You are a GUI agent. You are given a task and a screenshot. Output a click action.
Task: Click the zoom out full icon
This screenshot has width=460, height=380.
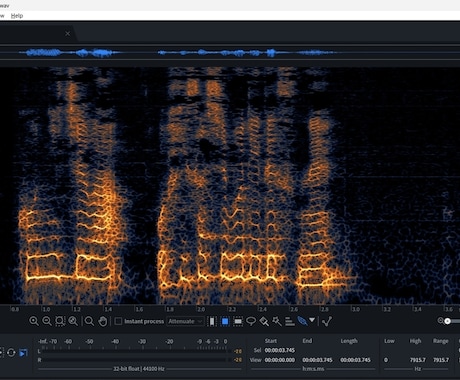coord(73,321)
